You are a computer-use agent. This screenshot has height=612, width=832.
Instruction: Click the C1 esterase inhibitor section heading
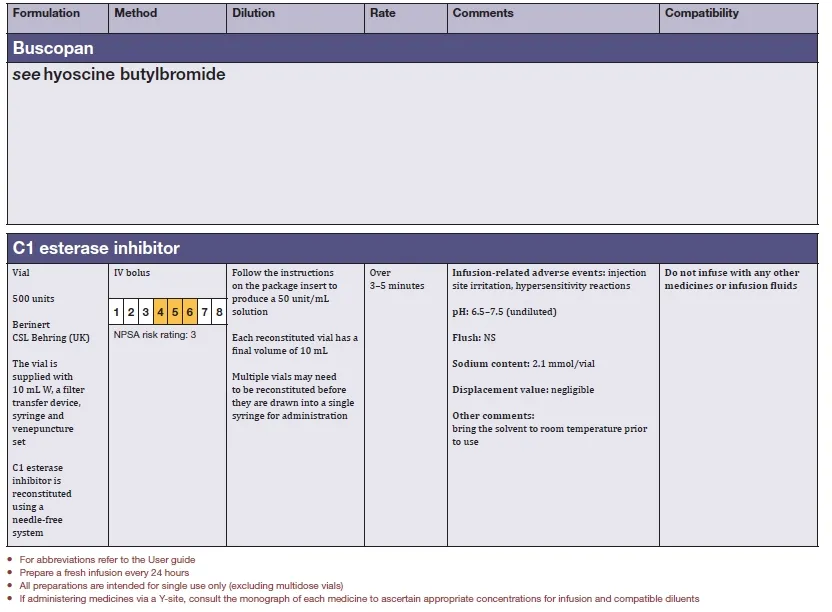(96, 248)
